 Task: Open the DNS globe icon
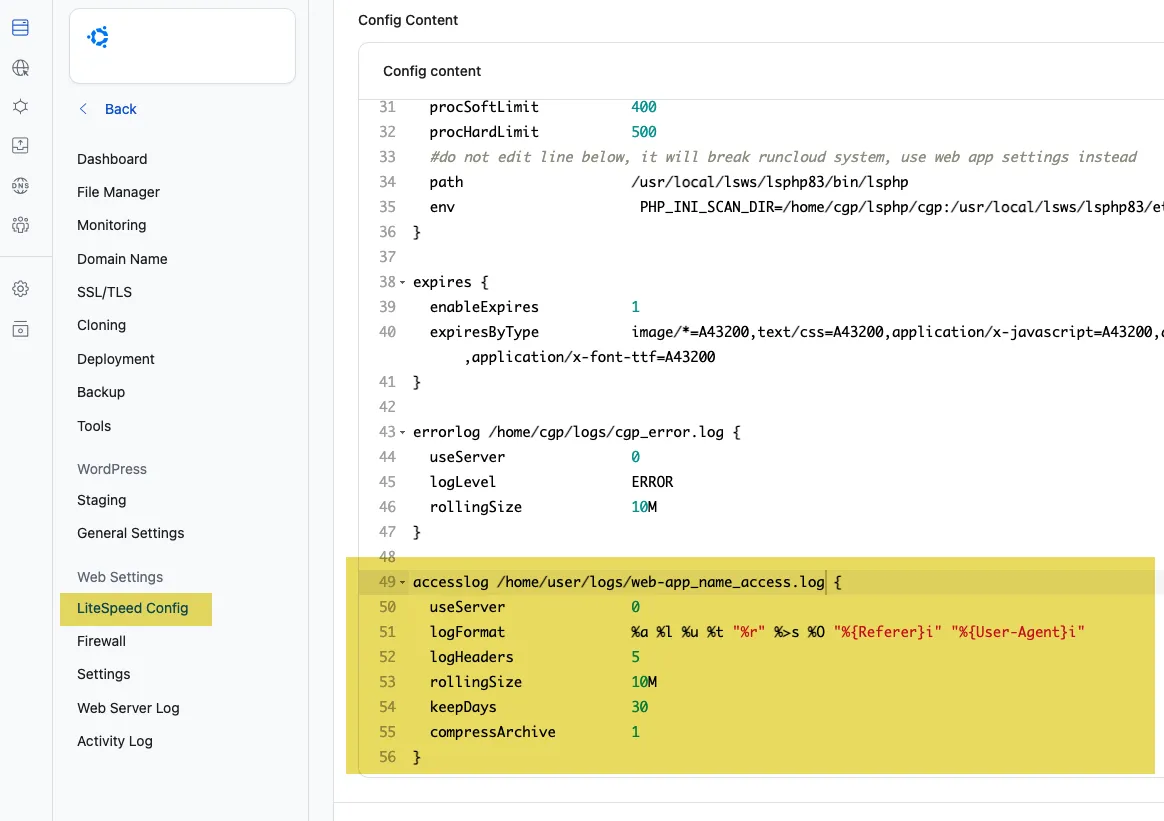point(20,185)
